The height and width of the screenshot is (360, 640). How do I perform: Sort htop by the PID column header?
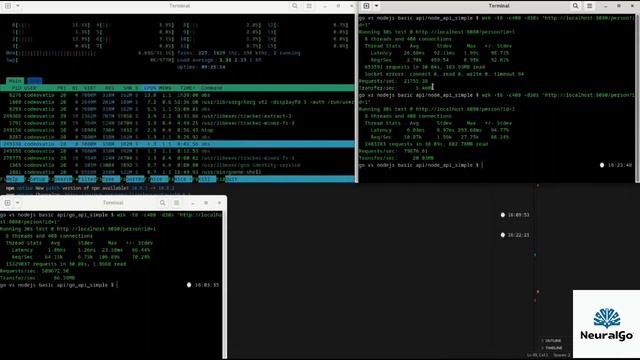tap(16, 88)
